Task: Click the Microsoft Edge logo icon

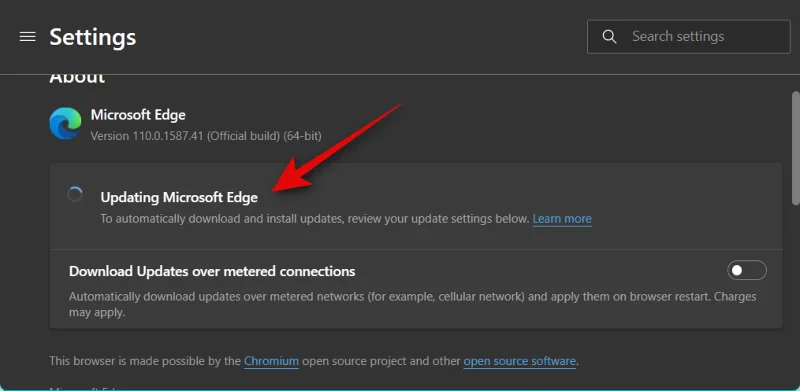Action: (x=65, y=124)
